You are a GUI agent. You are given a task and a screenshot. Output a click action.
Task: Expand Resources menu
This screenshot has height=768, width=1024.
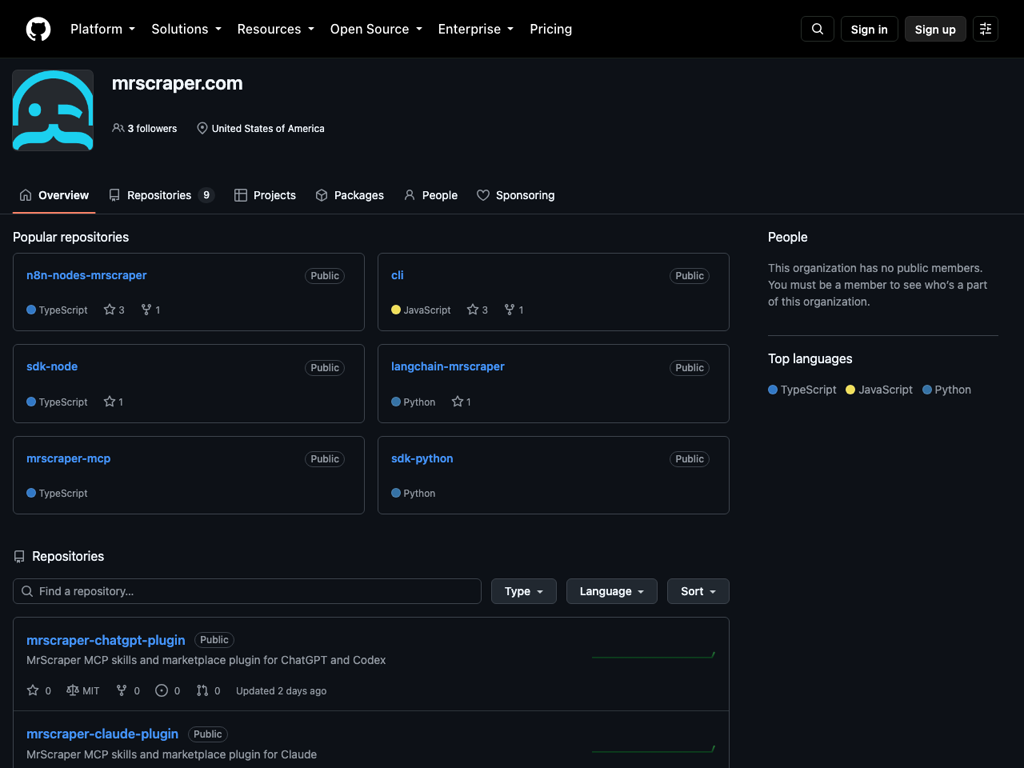tap(276, 29)
